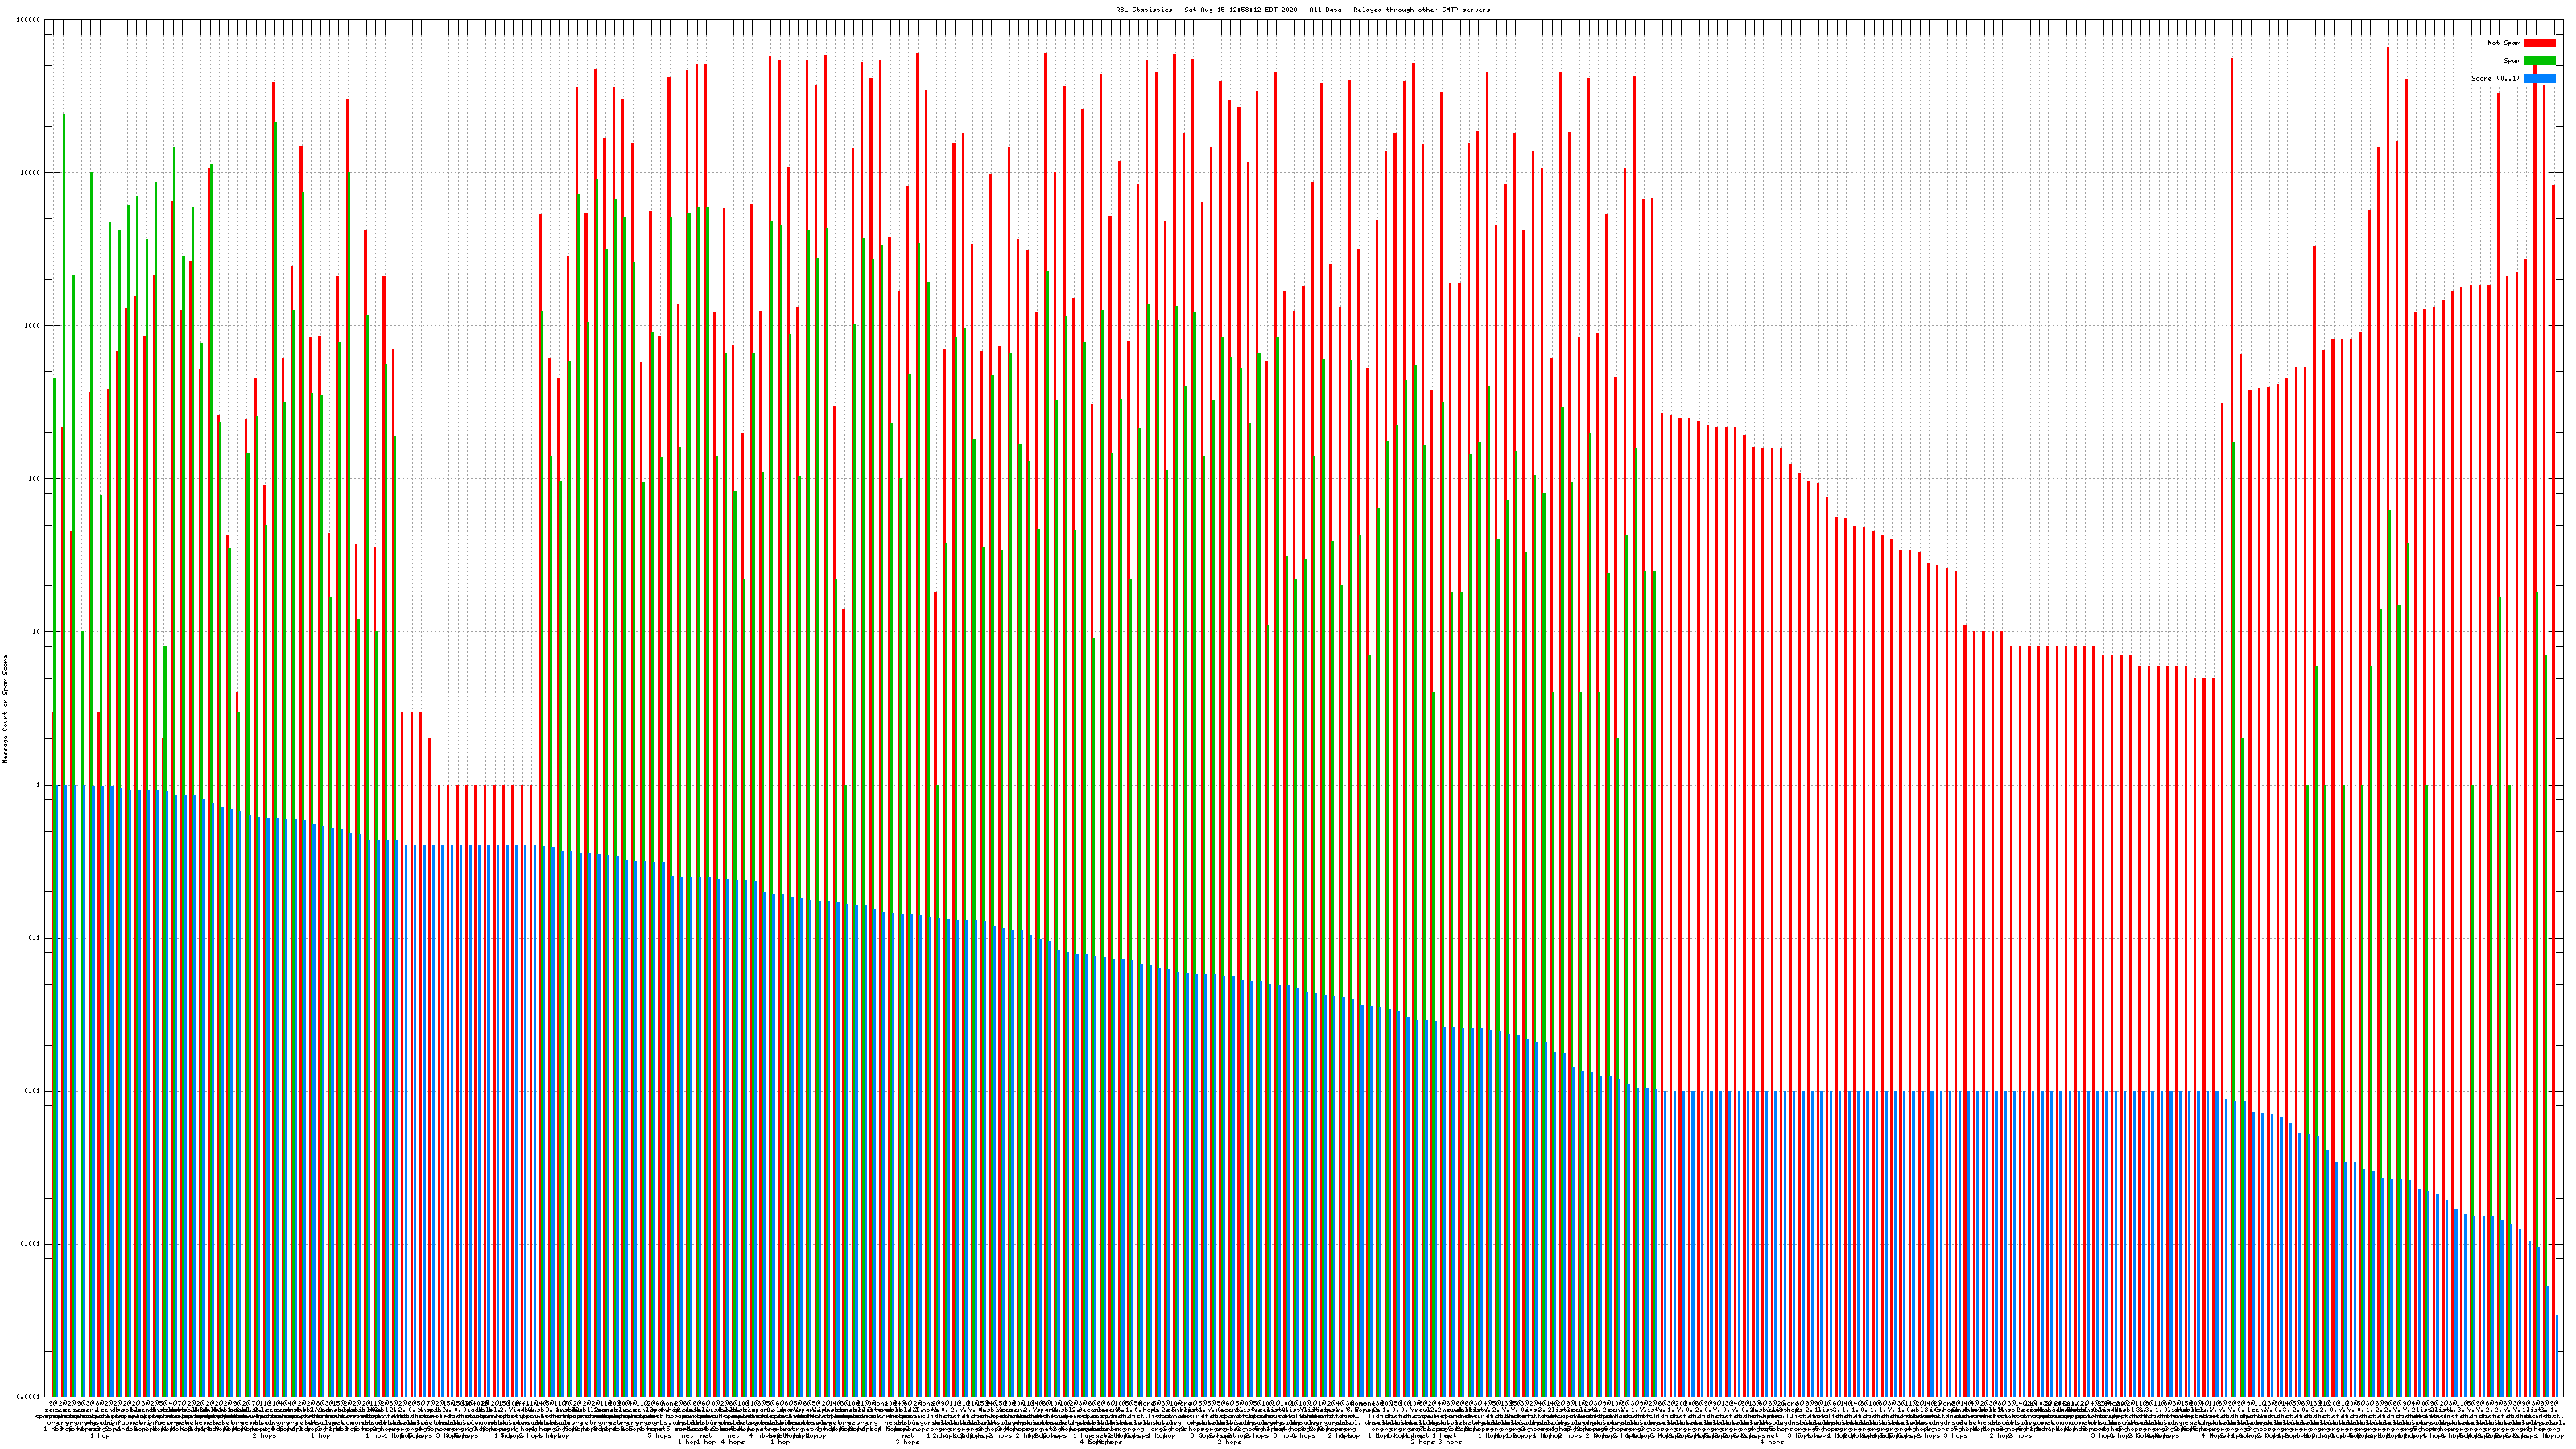Image resolution: width=2576 pixels, height=1449 pixels.
Task: Click the 100000 y-axis tick label
Action: pyautogui.click(x=29, y=20)
